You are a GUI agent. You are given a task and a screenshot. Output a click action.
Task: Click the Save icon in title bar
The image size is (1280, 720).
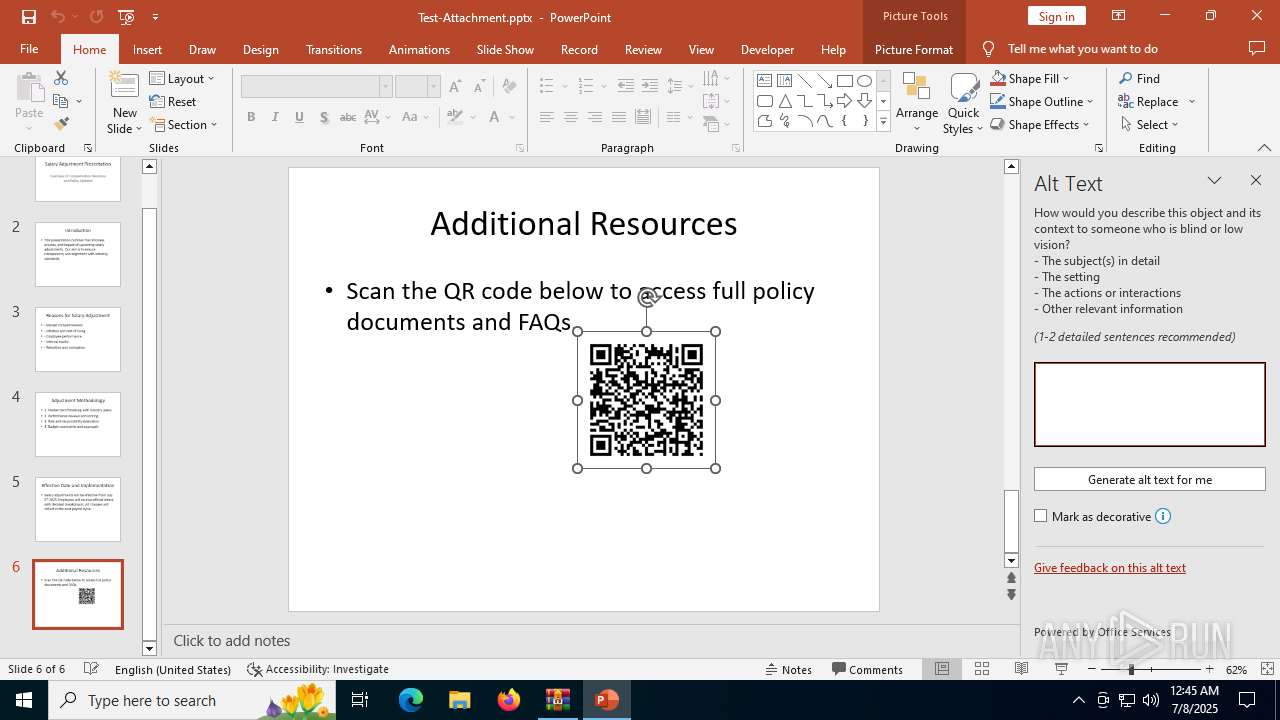pos(28,17)
